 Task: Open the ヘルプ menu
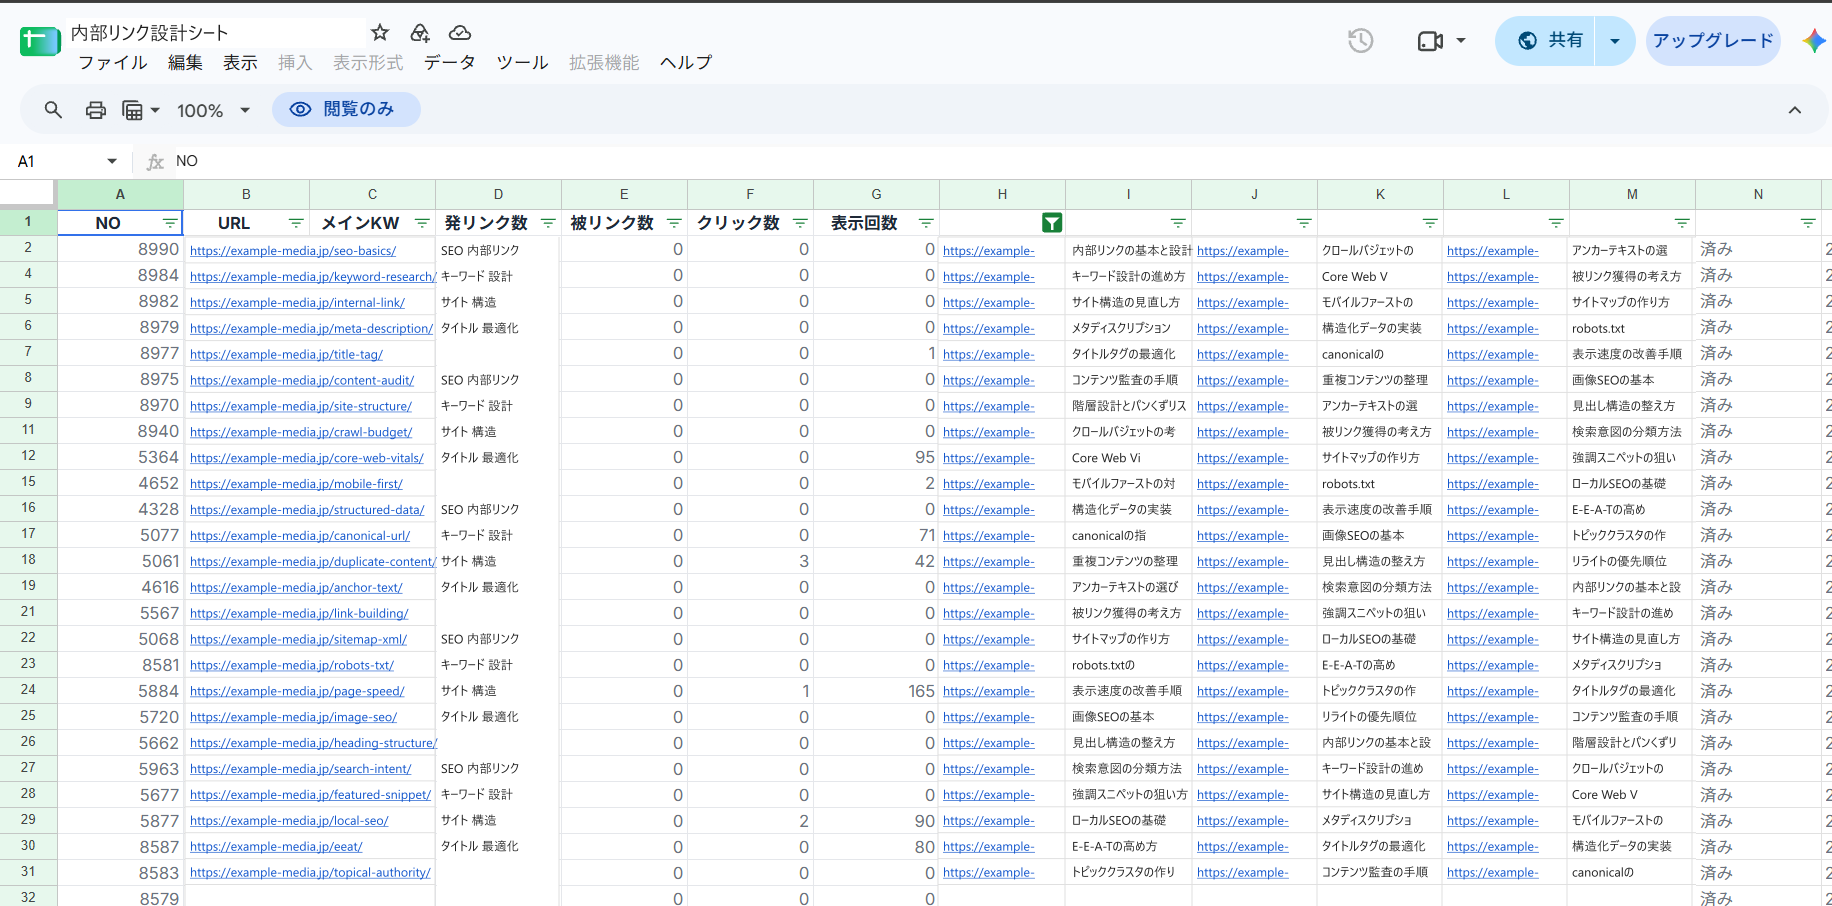click(x=686, y=63)
